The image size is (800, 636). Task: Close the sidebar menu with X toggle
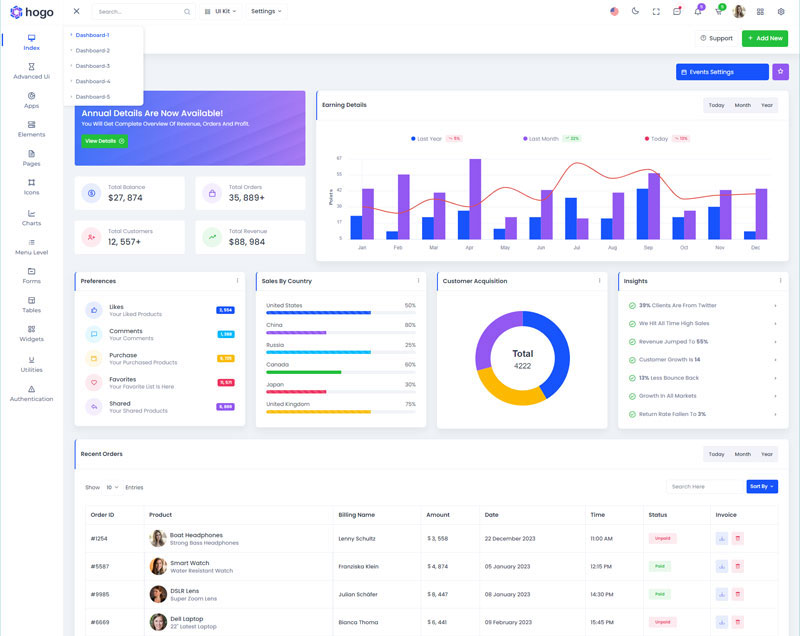tap(76, 12)
